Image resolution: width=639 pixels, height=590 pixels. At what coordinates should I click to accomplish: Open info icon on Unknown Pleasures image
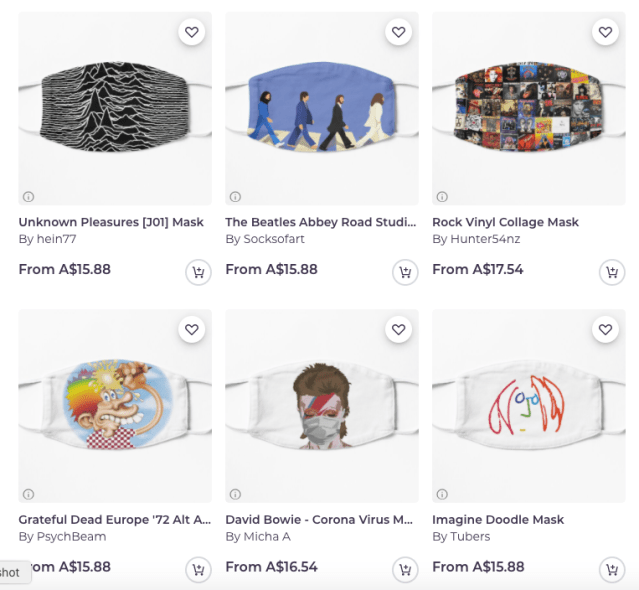[x=28, y=196]
